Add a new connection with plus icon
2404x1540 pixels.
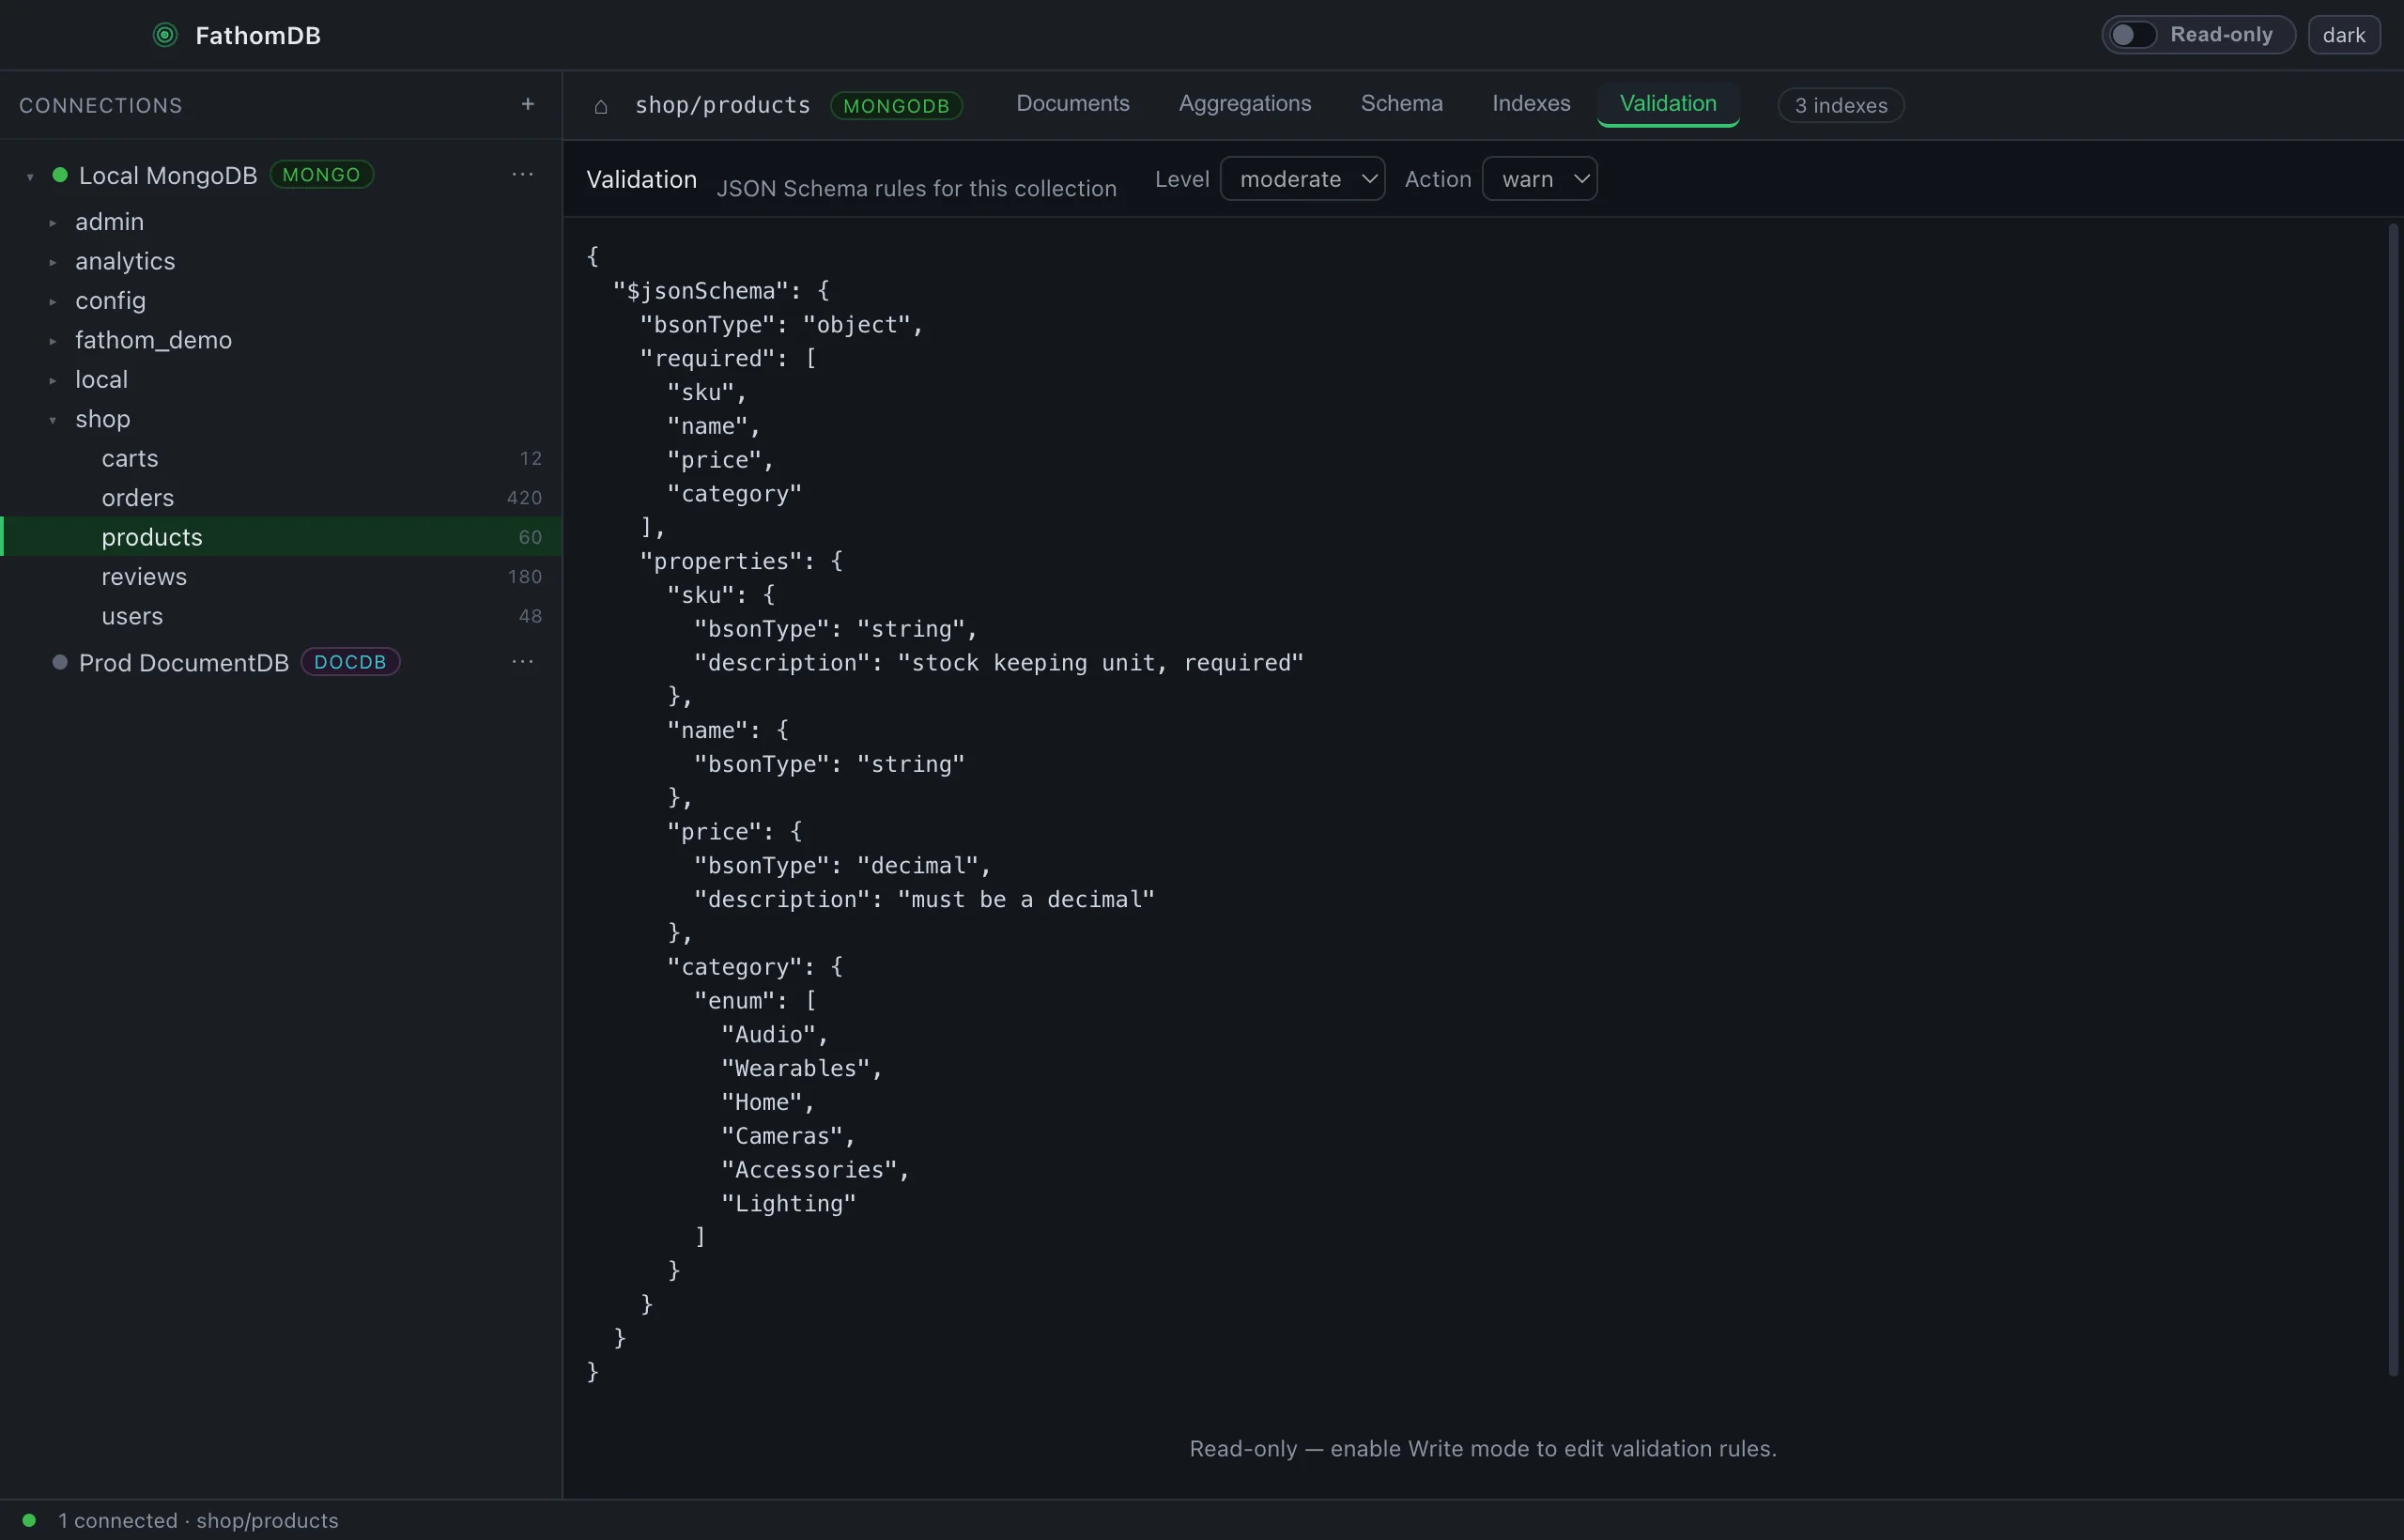pos(528,104)
